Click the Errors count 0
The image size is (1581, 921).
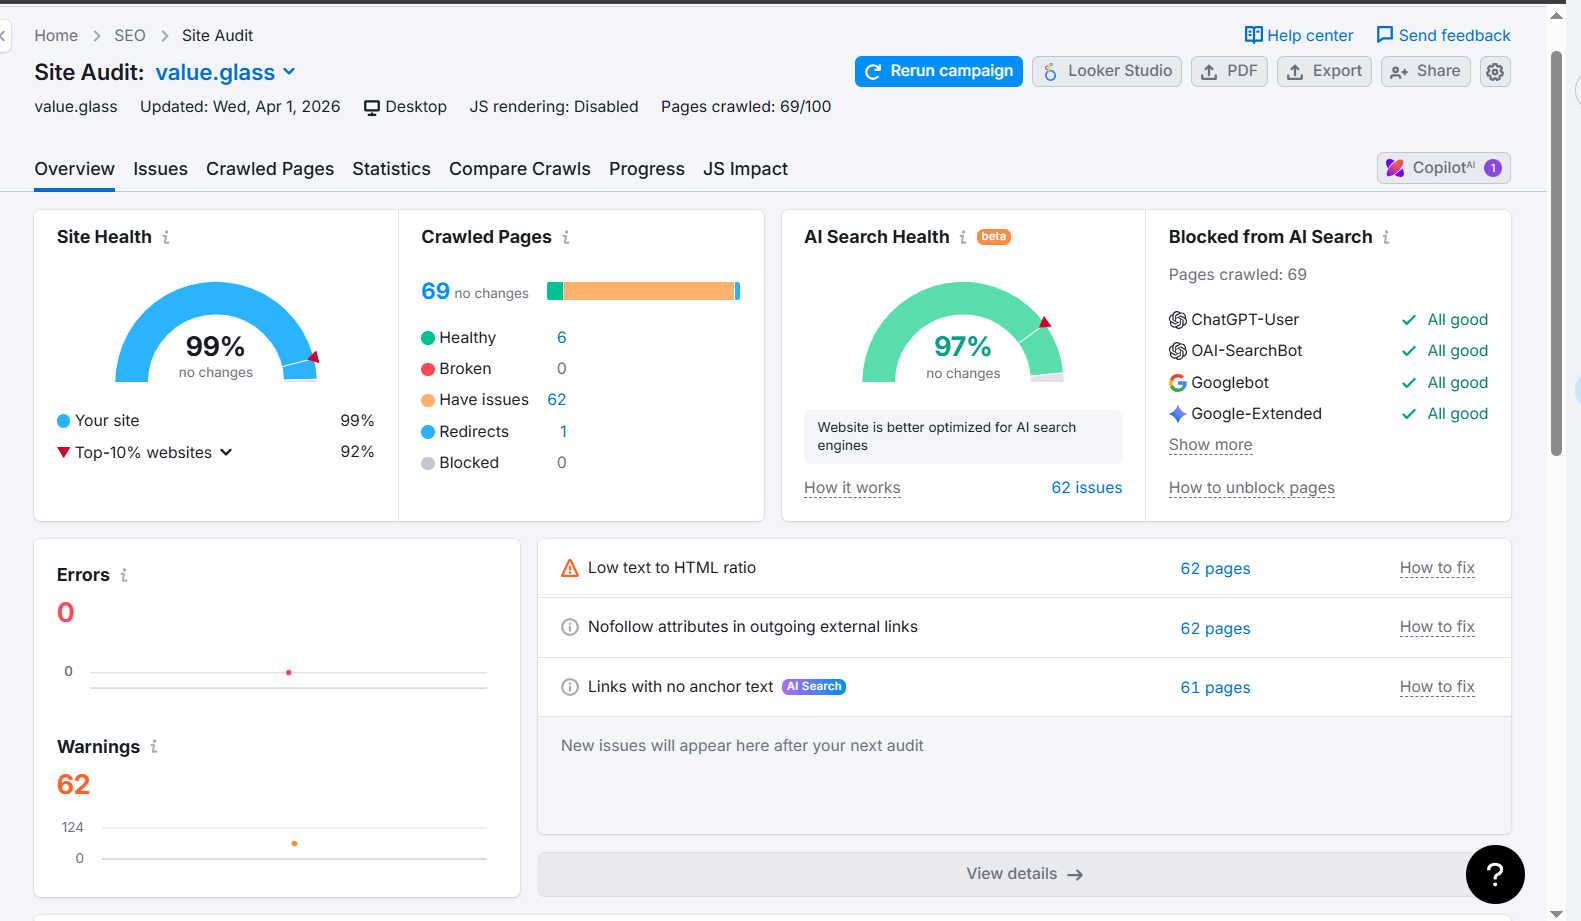click(x=66, y=613)
